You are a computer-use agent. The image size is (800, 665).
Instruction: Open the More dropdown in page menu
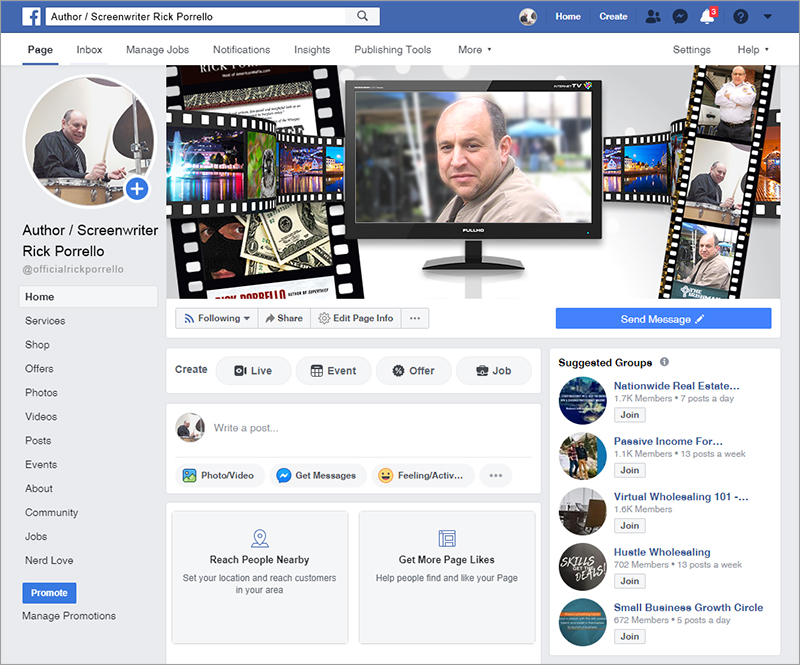tap(474, 49)
